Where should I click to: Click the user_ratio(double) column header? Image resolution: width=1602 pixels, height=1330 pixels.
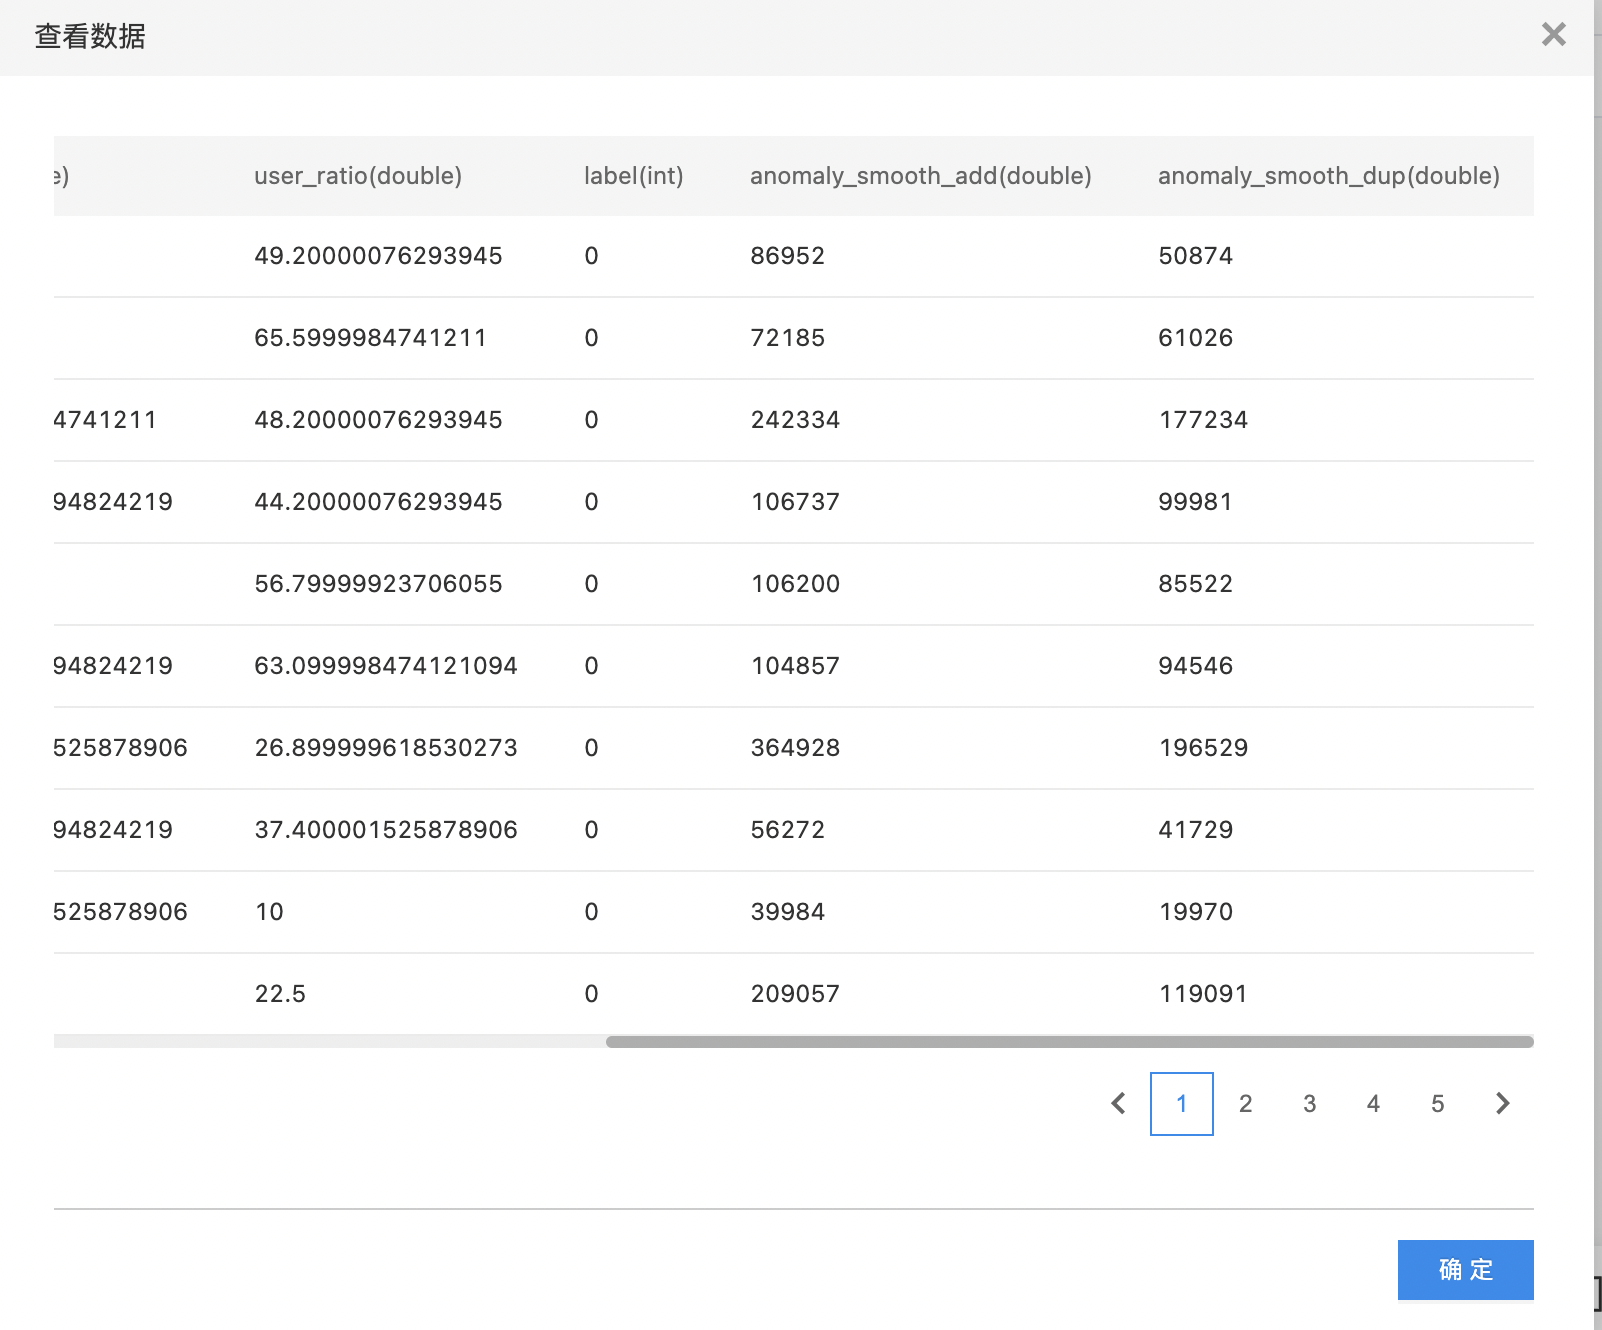pyautogui.click(x=358, y=176)
